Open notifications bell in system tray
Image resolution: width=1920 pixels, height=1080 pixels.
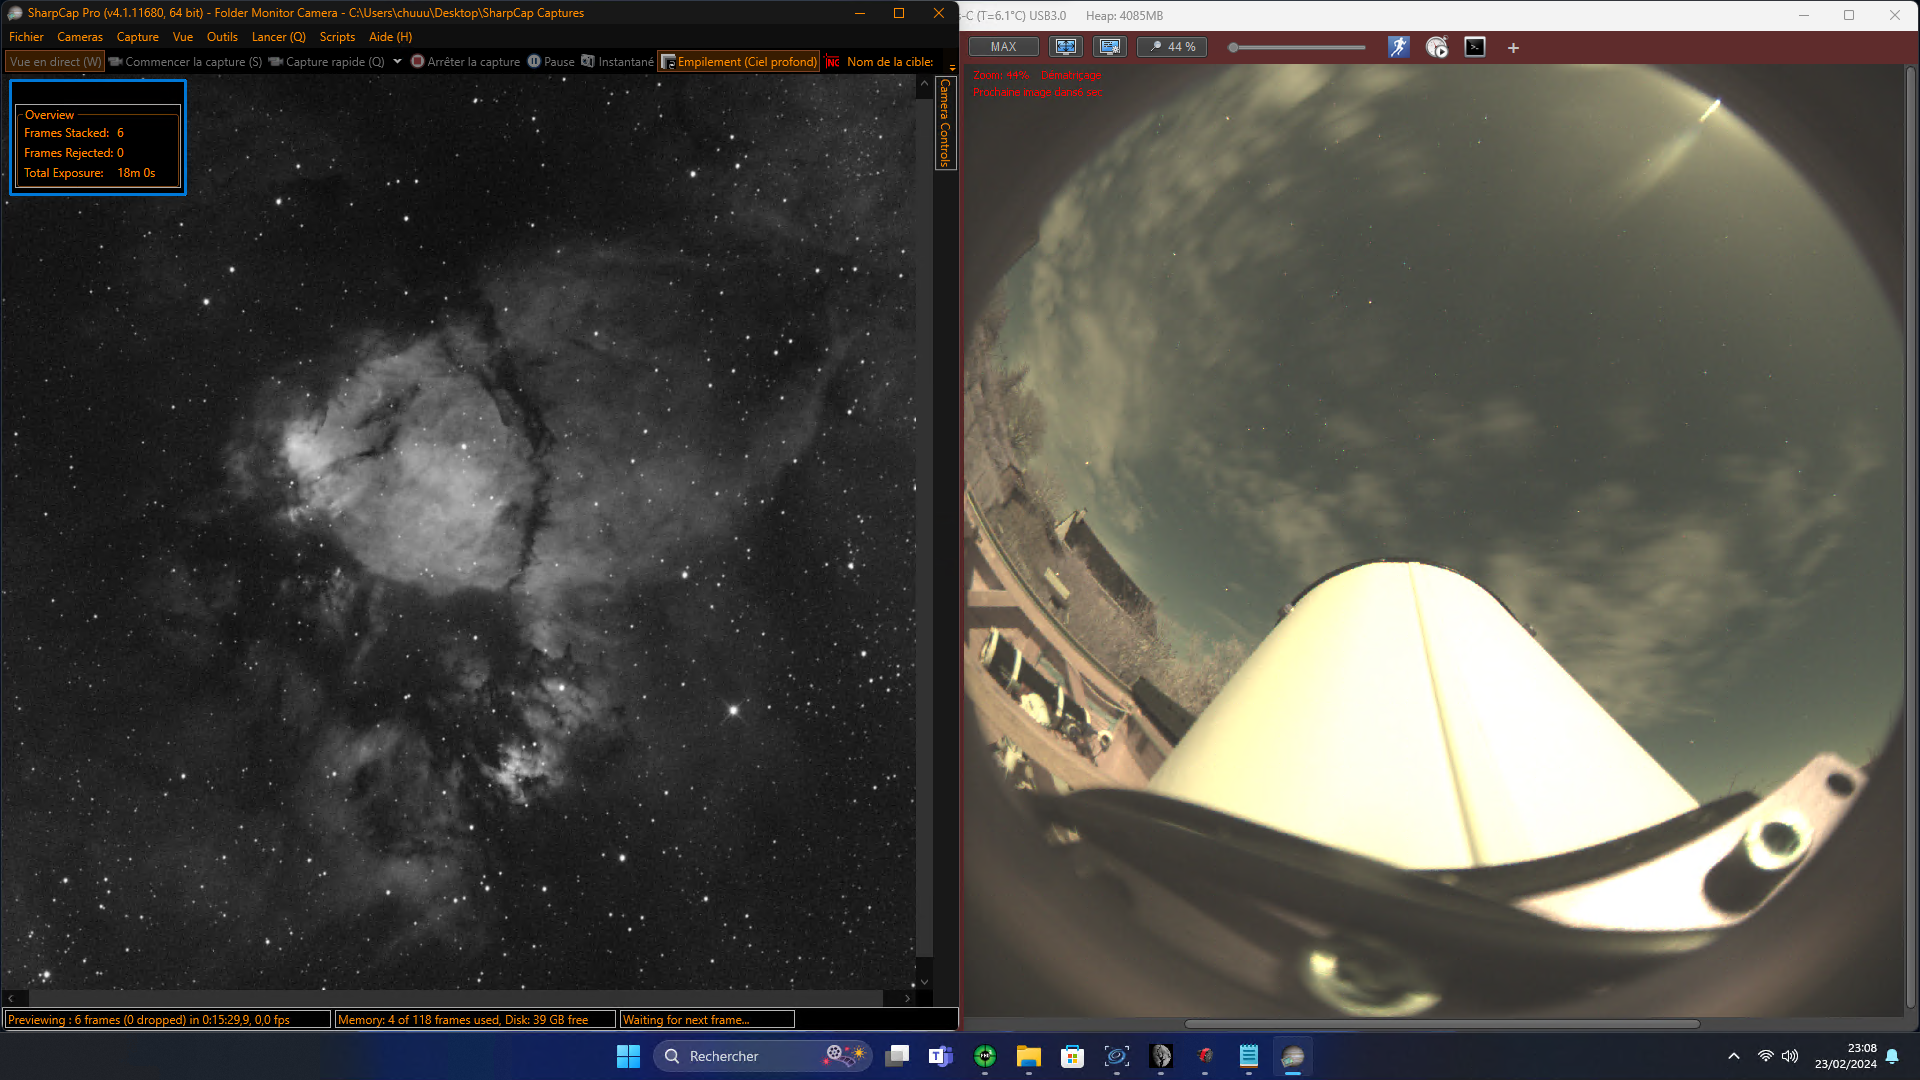click(1892, 1056)
